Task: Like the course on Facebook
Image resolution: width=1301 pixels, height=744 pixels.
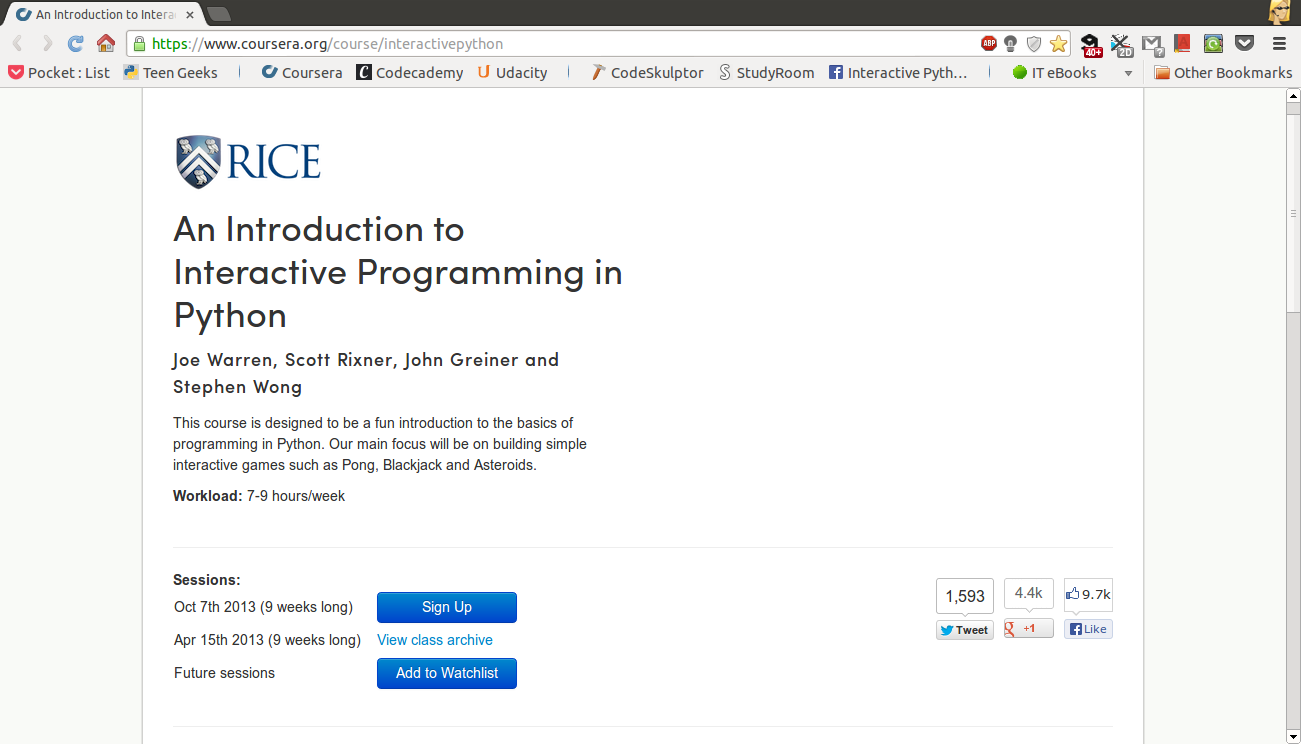Action: pyautogui.click(x=1088, y=629)
